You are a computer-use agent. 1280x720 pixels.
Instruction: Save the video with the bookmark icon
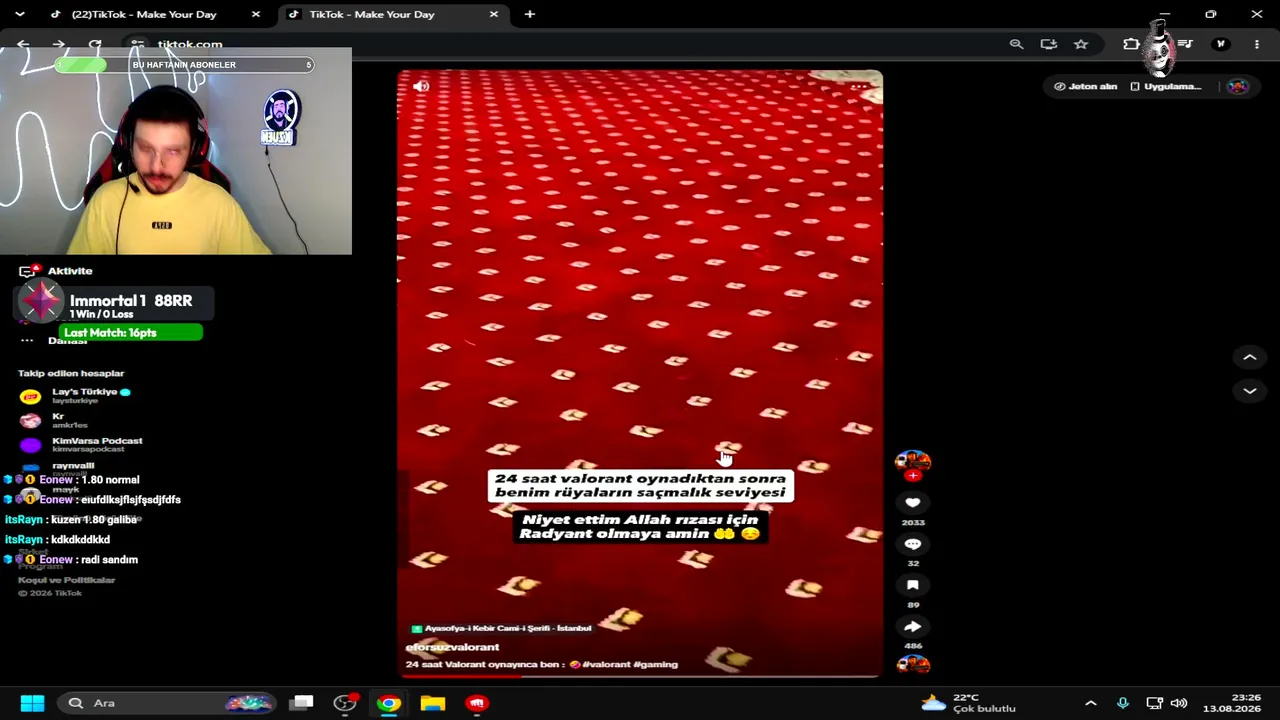912,585
